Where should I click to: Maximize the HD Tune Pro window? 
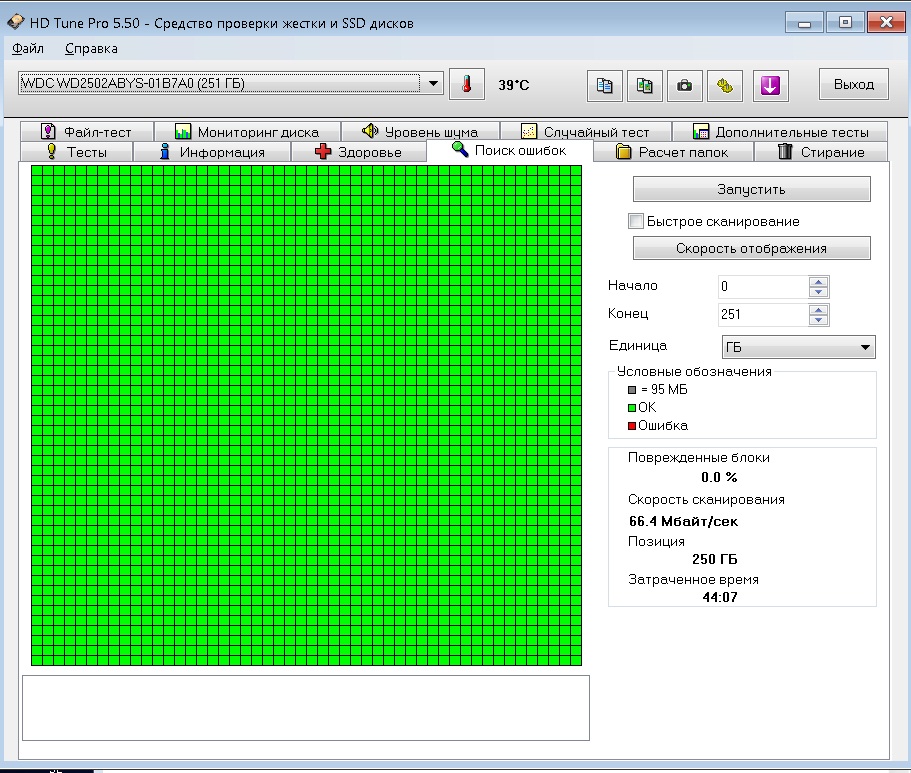(x=845, y=23)
